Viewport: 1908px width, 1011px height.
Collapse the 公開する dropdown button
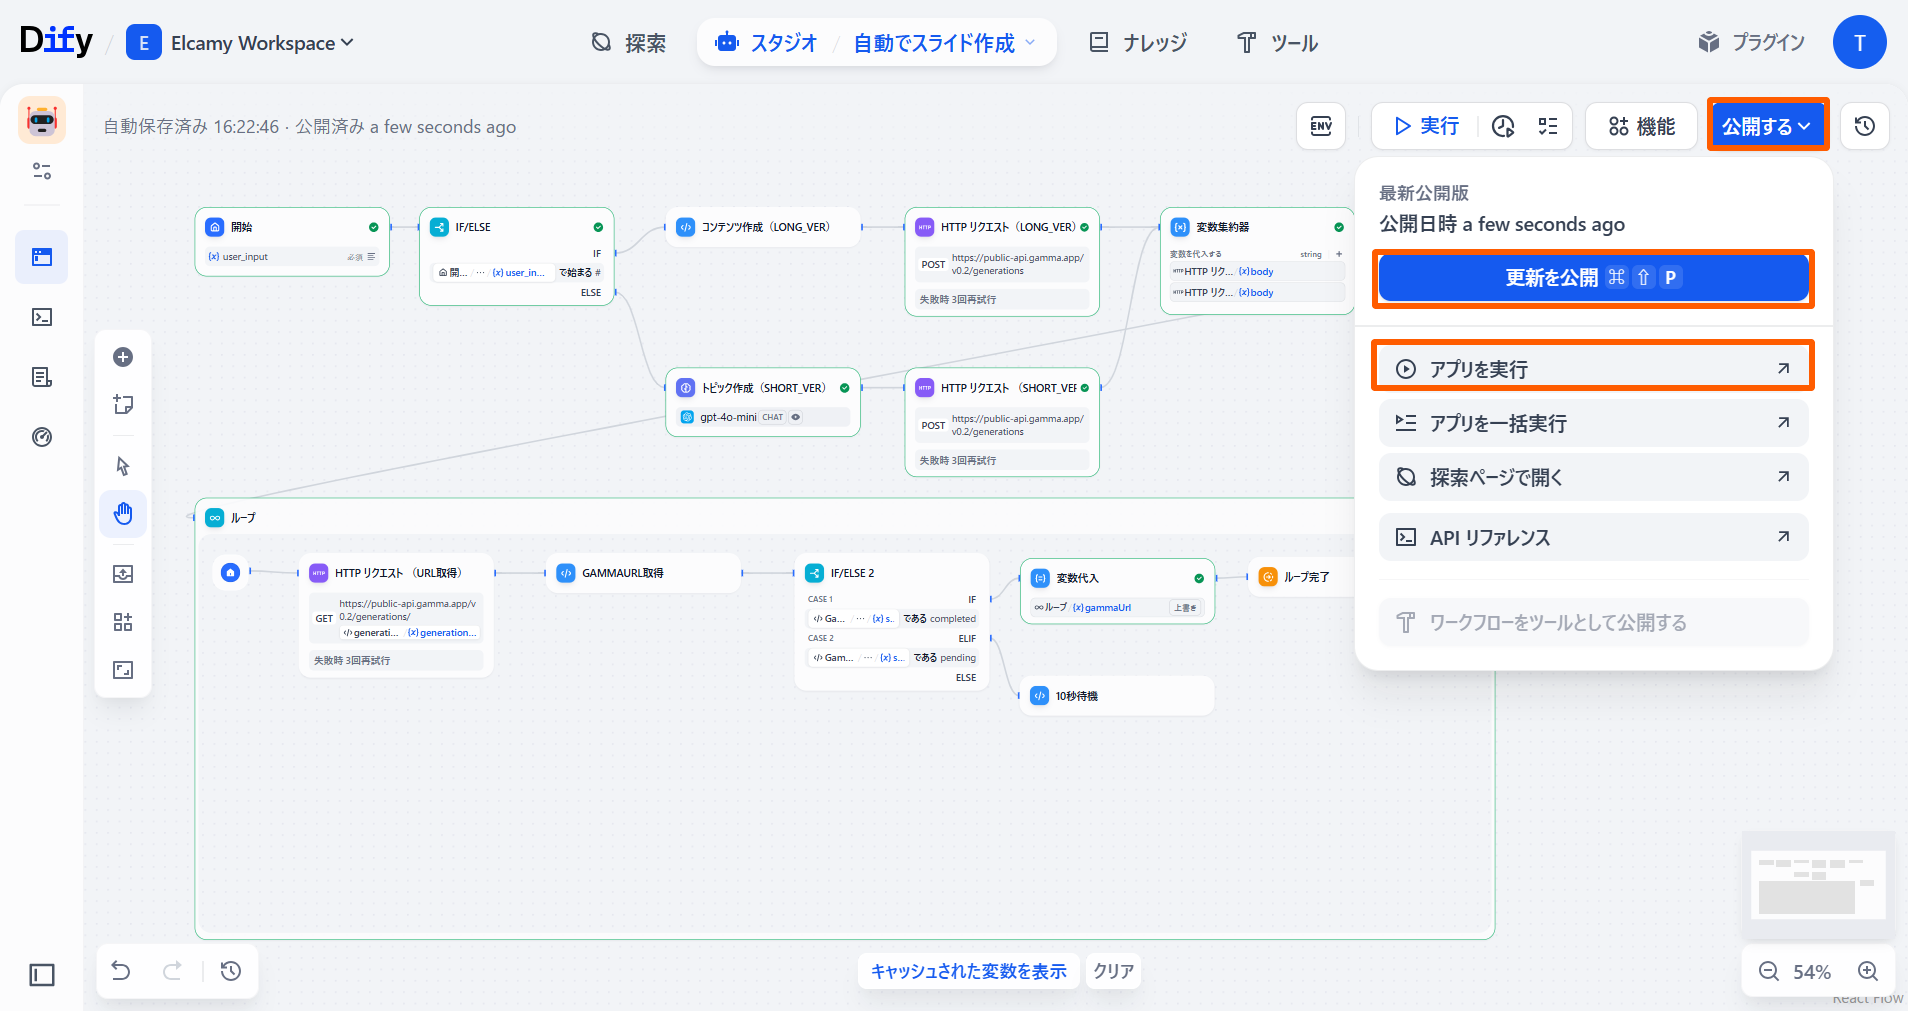point(1767,126)
